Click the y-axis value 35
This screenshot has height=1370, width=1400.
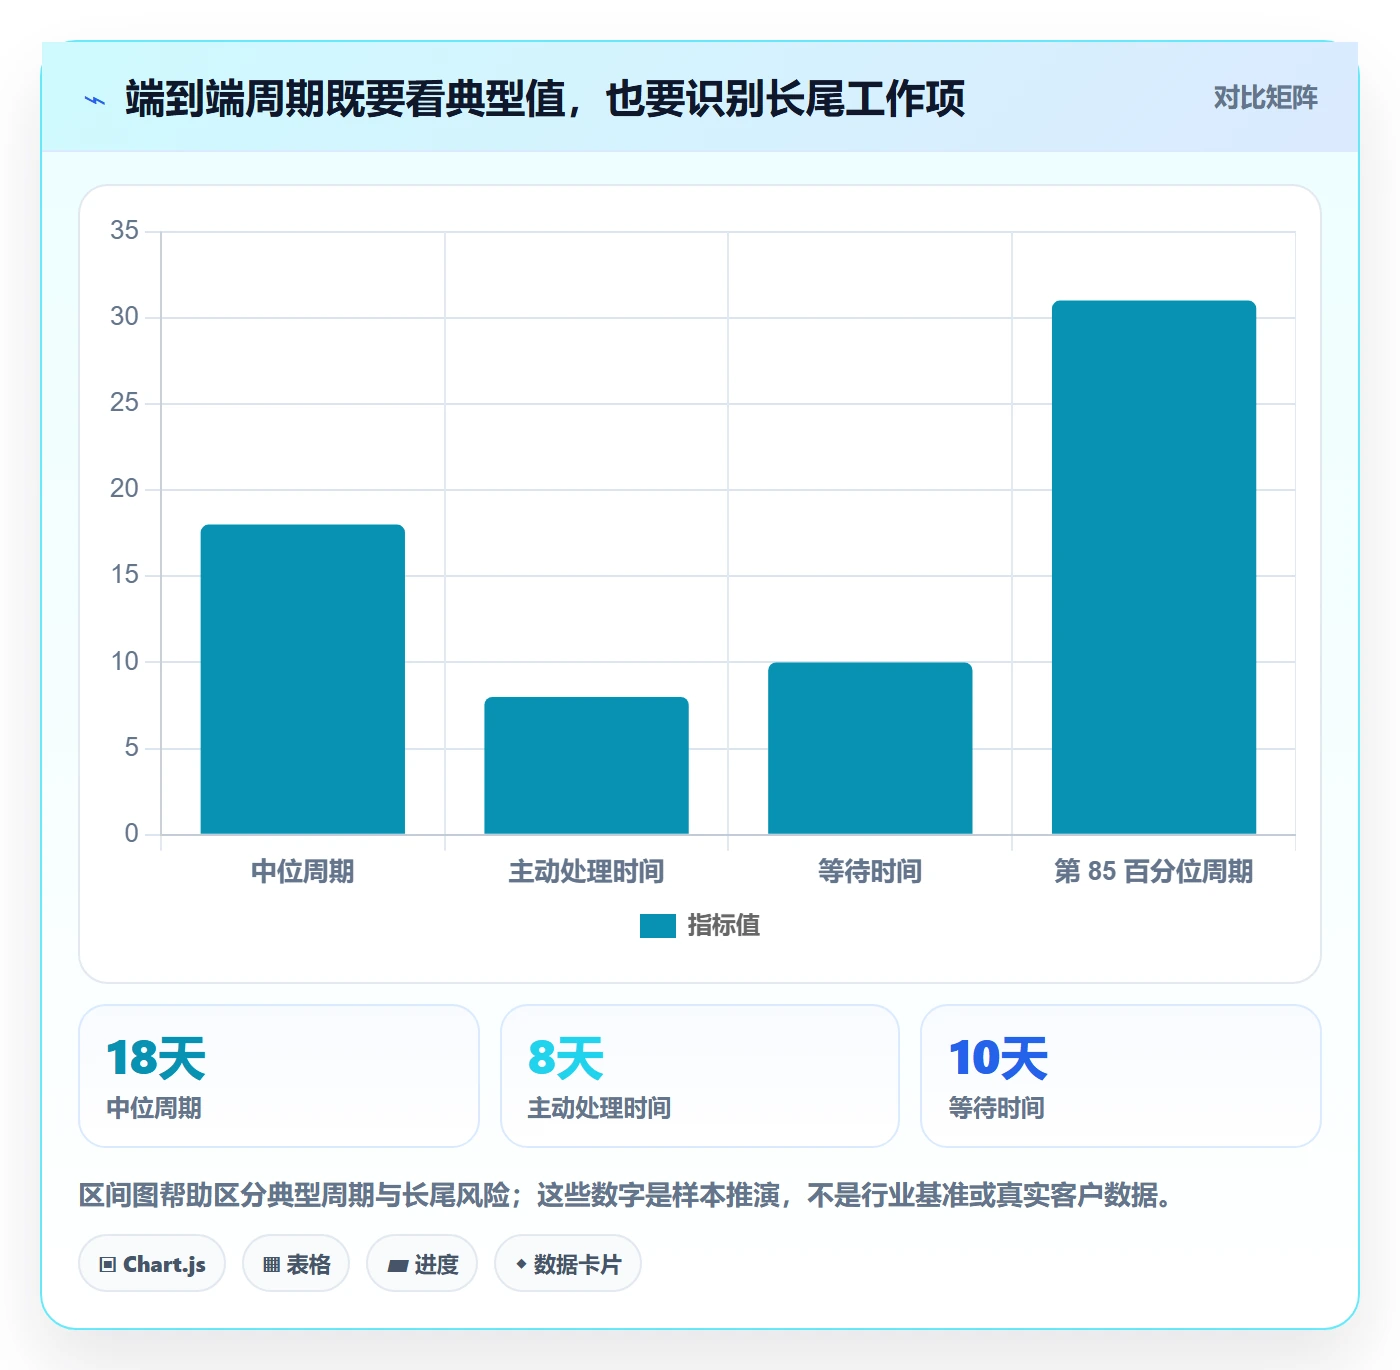(x=125, y=231)
